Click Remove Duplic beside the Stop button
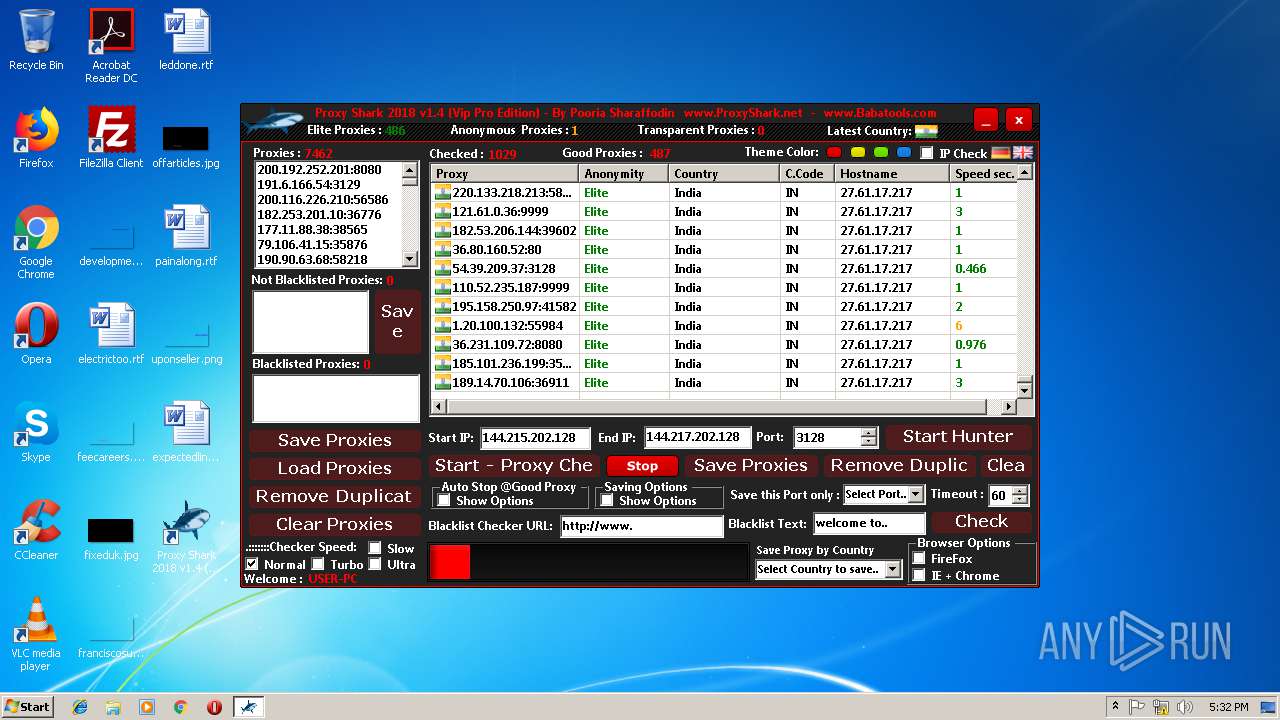 pyautogui.click(x=899, y=465)
